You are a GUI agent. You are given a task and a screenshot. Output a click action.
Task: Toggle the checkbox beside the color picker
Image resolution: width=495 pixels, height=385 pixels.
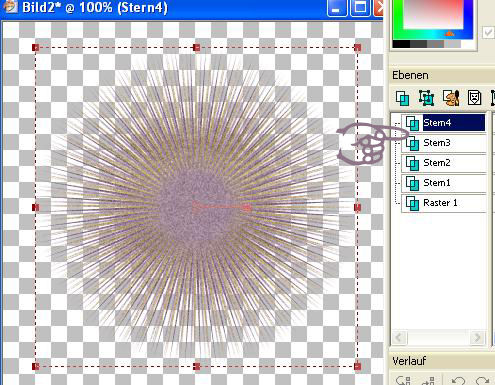[x=488, y=33]
